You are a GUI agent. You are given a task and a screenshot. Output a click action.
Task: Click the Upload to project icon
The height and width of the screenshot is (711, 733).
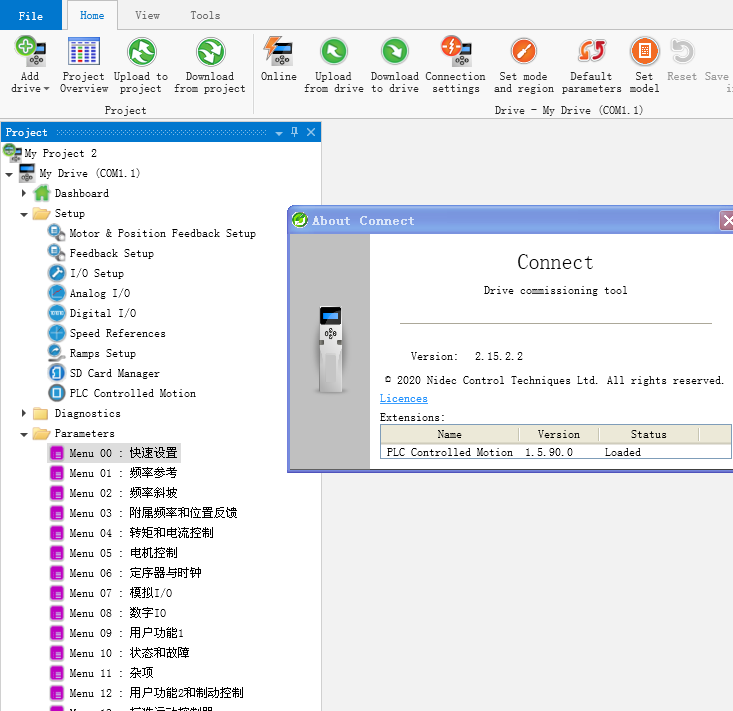pos(141,52)
